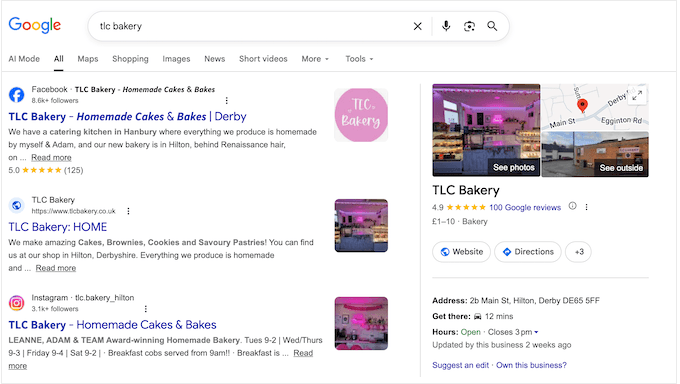Click the TLC Bakery panel title
The height and width of the screenshot is (384, 680).
coord(466,190)
